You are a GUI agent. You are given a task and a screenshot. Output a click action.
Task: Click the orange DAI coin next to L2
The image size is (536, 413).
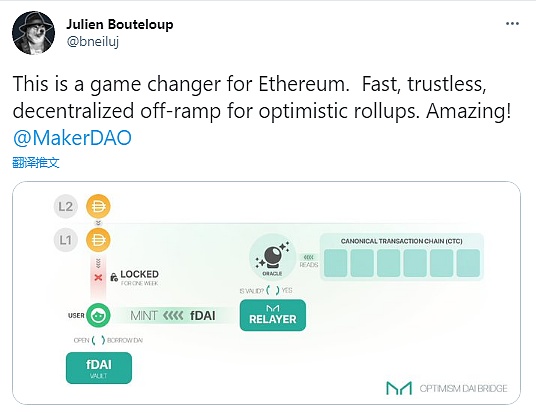(98, 206)
